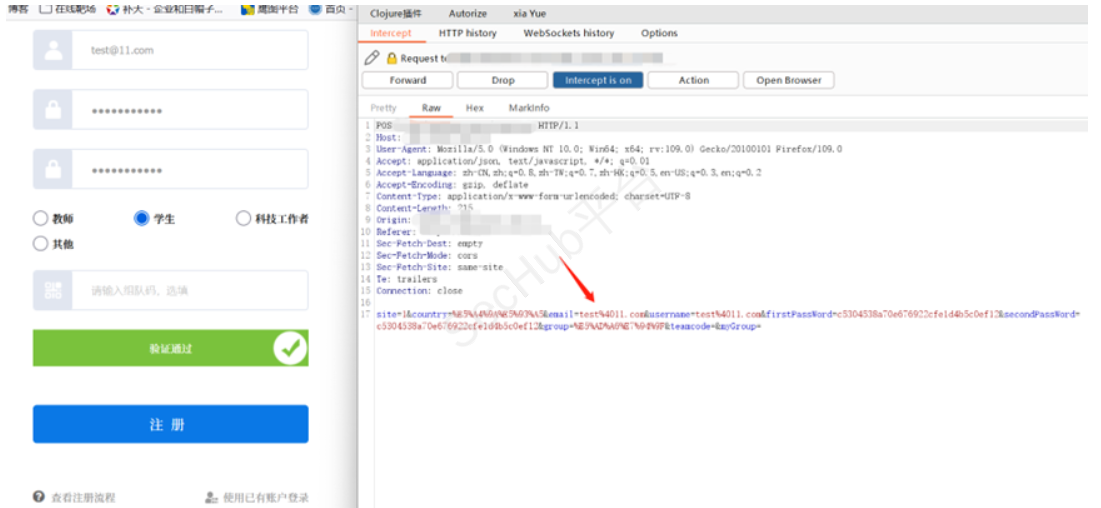Image resolution: width=1101 pixels, height=508 pixels.
Task: Click the user avatar icon beside email field
Action: [53, 50]
